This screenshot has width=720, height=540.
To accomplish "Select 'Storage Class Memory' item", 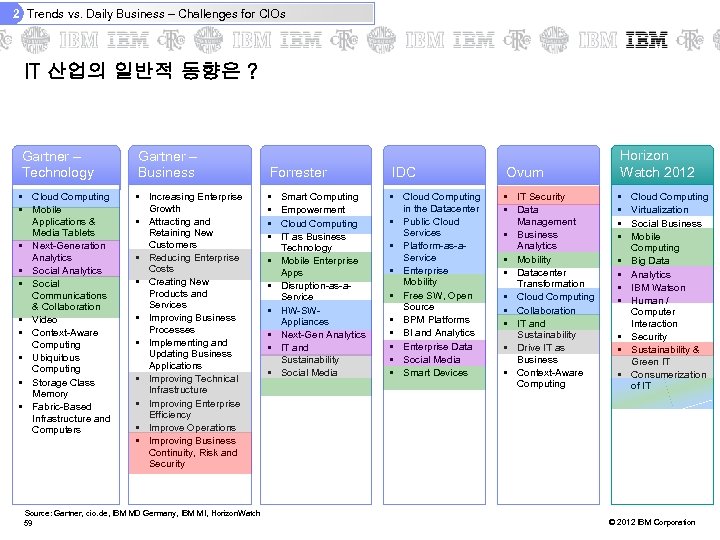I will [63, 388].
